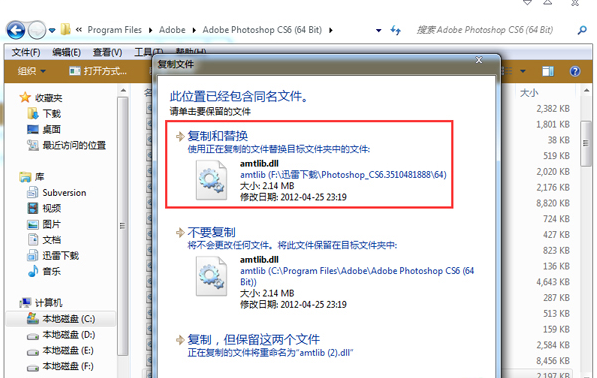This screenshot has height=378, width=597.
Task: Click the Forward navigation arrow button
Action: (x=37, y=30)
